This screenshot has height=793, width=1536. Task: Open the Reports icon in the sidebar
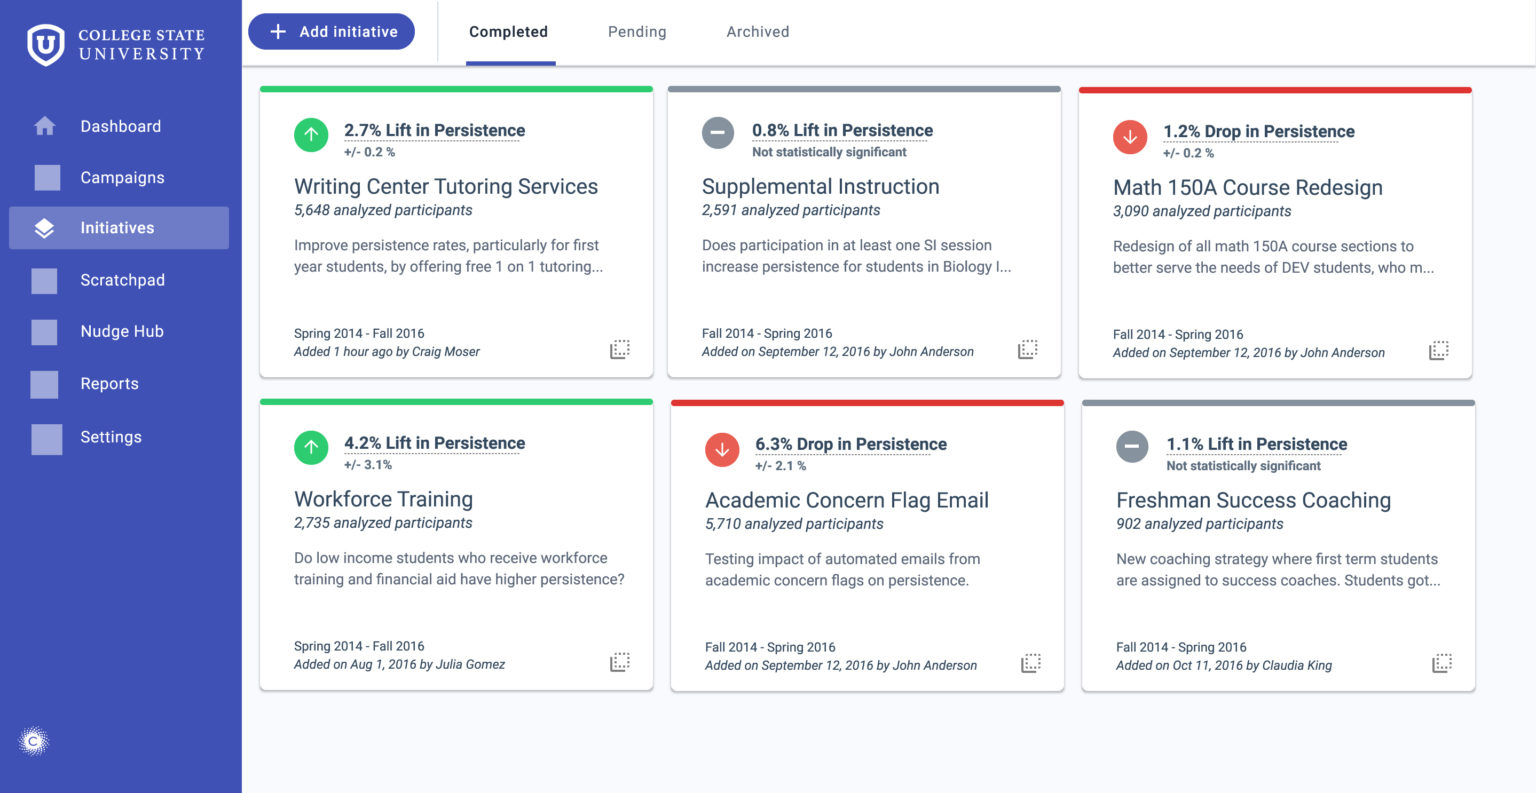point(44,383)
